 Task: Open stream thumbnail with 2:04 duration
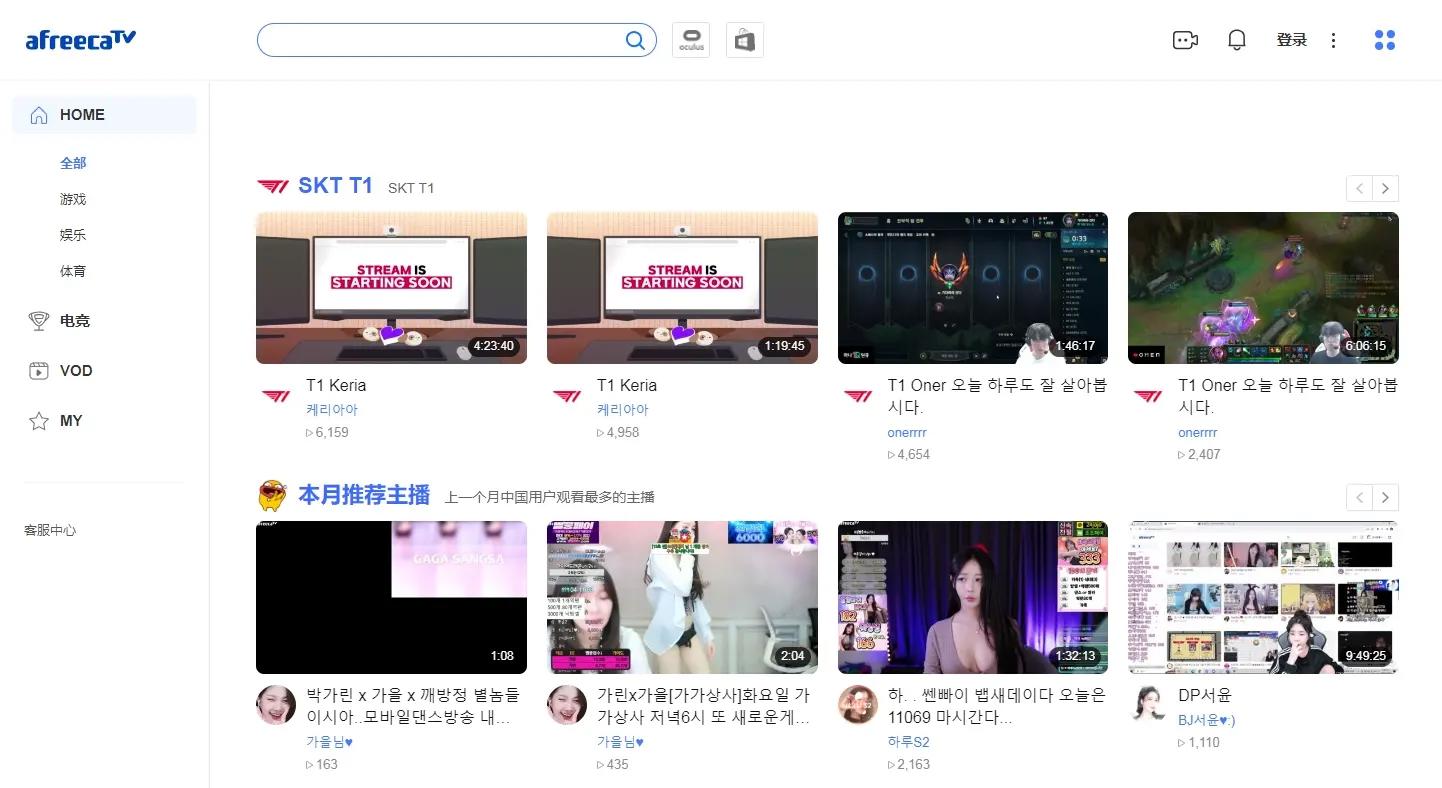(x=682, y=597)
